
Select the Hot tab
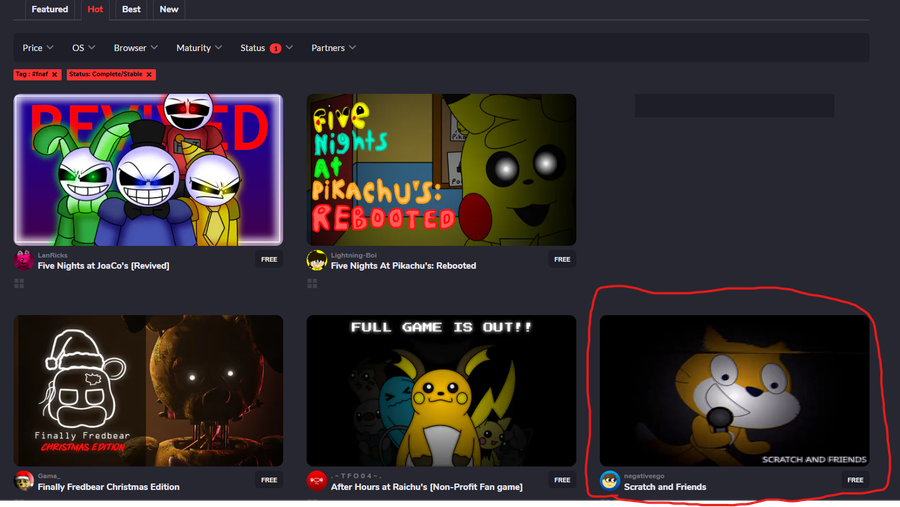(x=95, y=9)
